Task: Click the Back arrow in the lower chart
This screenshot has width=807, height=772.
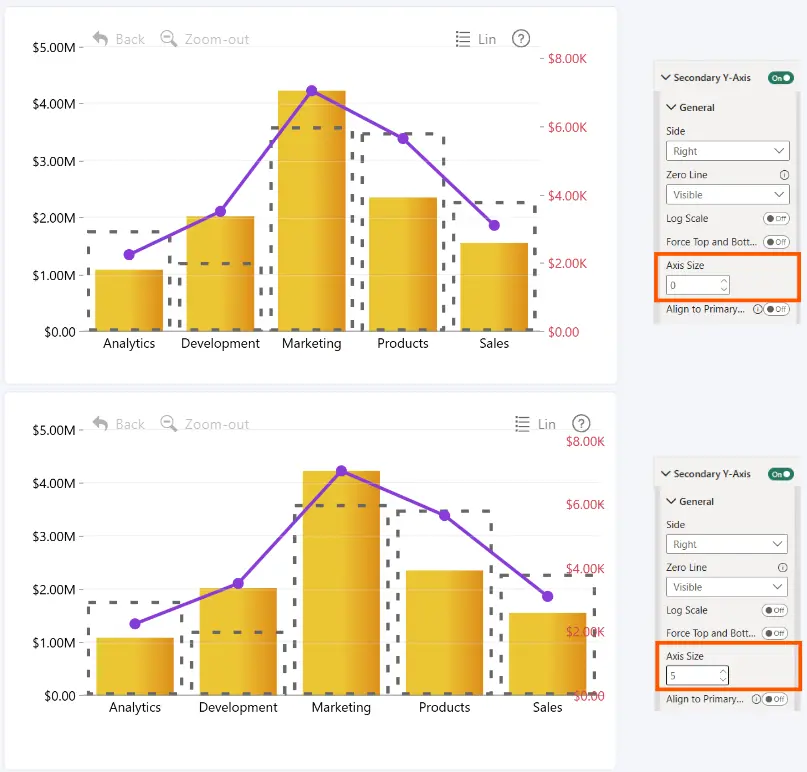Action: click(100, 424)
